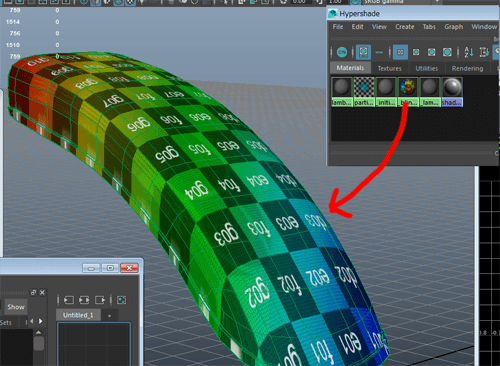The width and height of the screenshot is (500, 366).
Task: Add a new tab next to Untitled_1
Action: click(109, 315)
